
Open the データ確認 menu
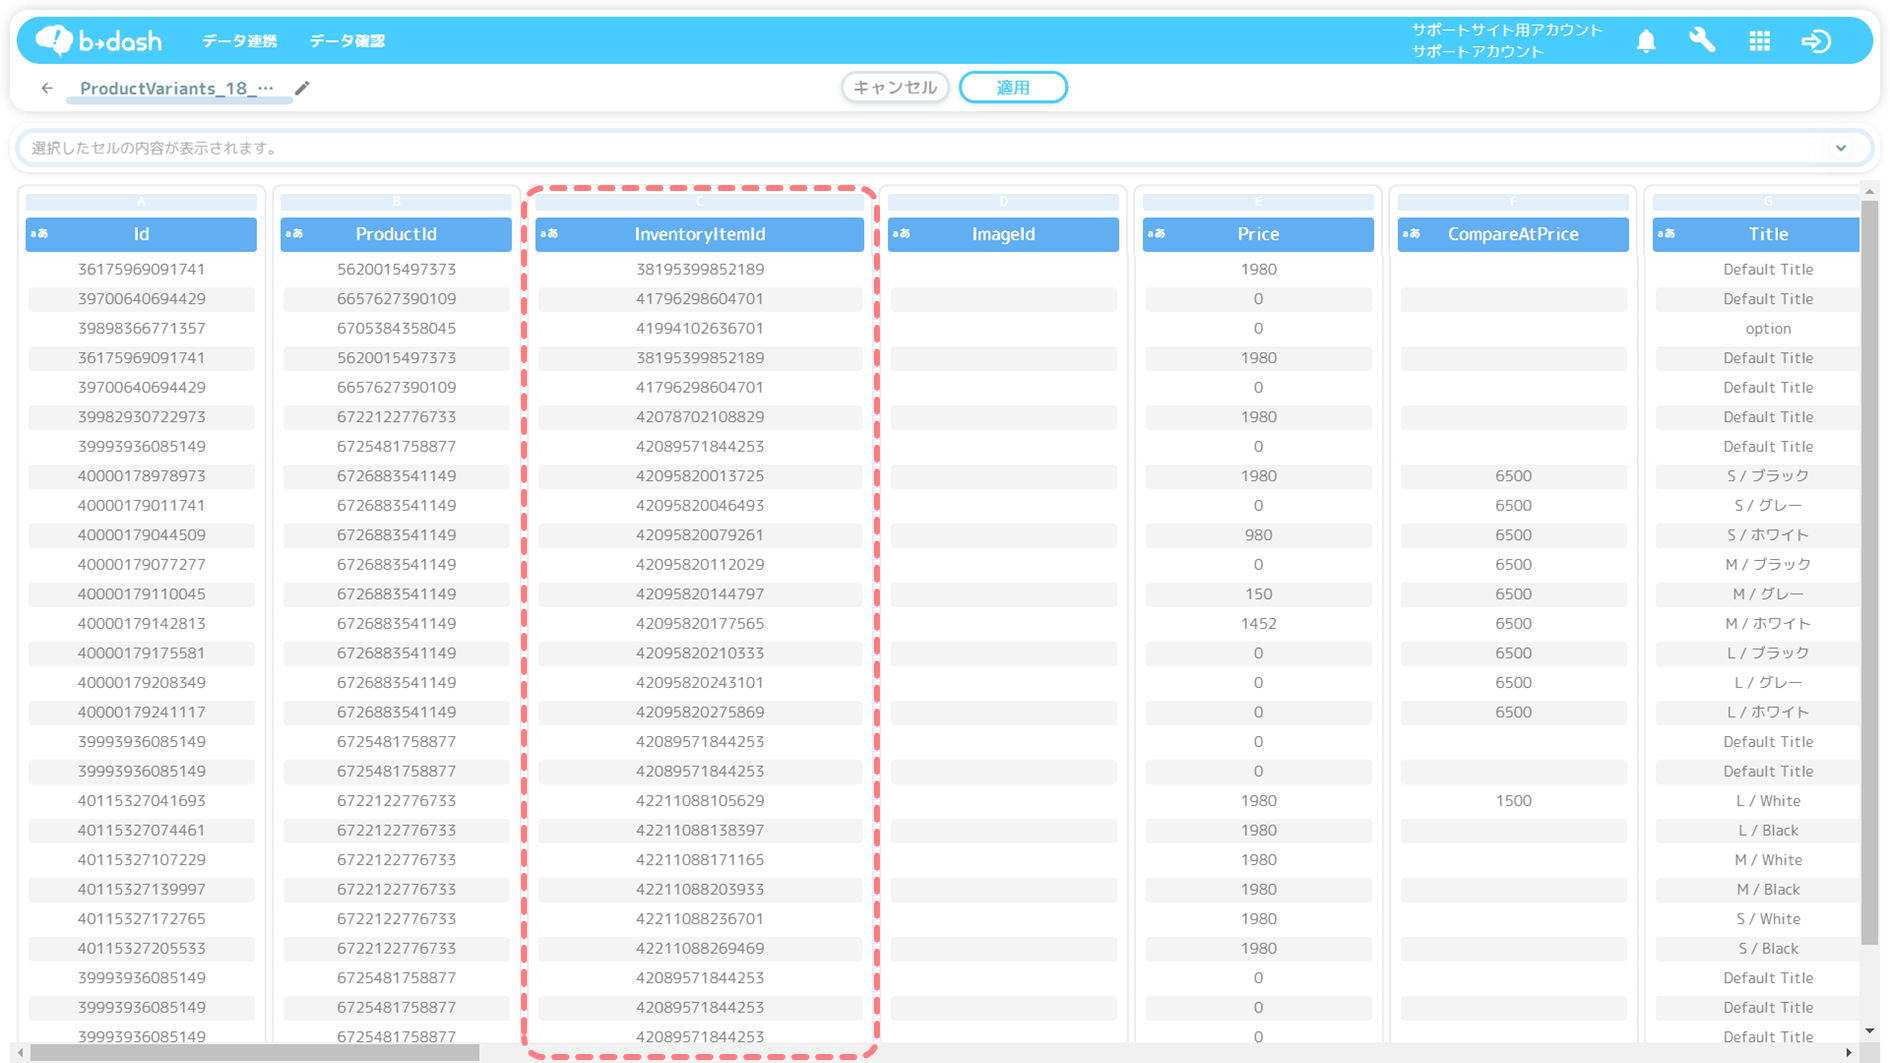coord(347,41)
